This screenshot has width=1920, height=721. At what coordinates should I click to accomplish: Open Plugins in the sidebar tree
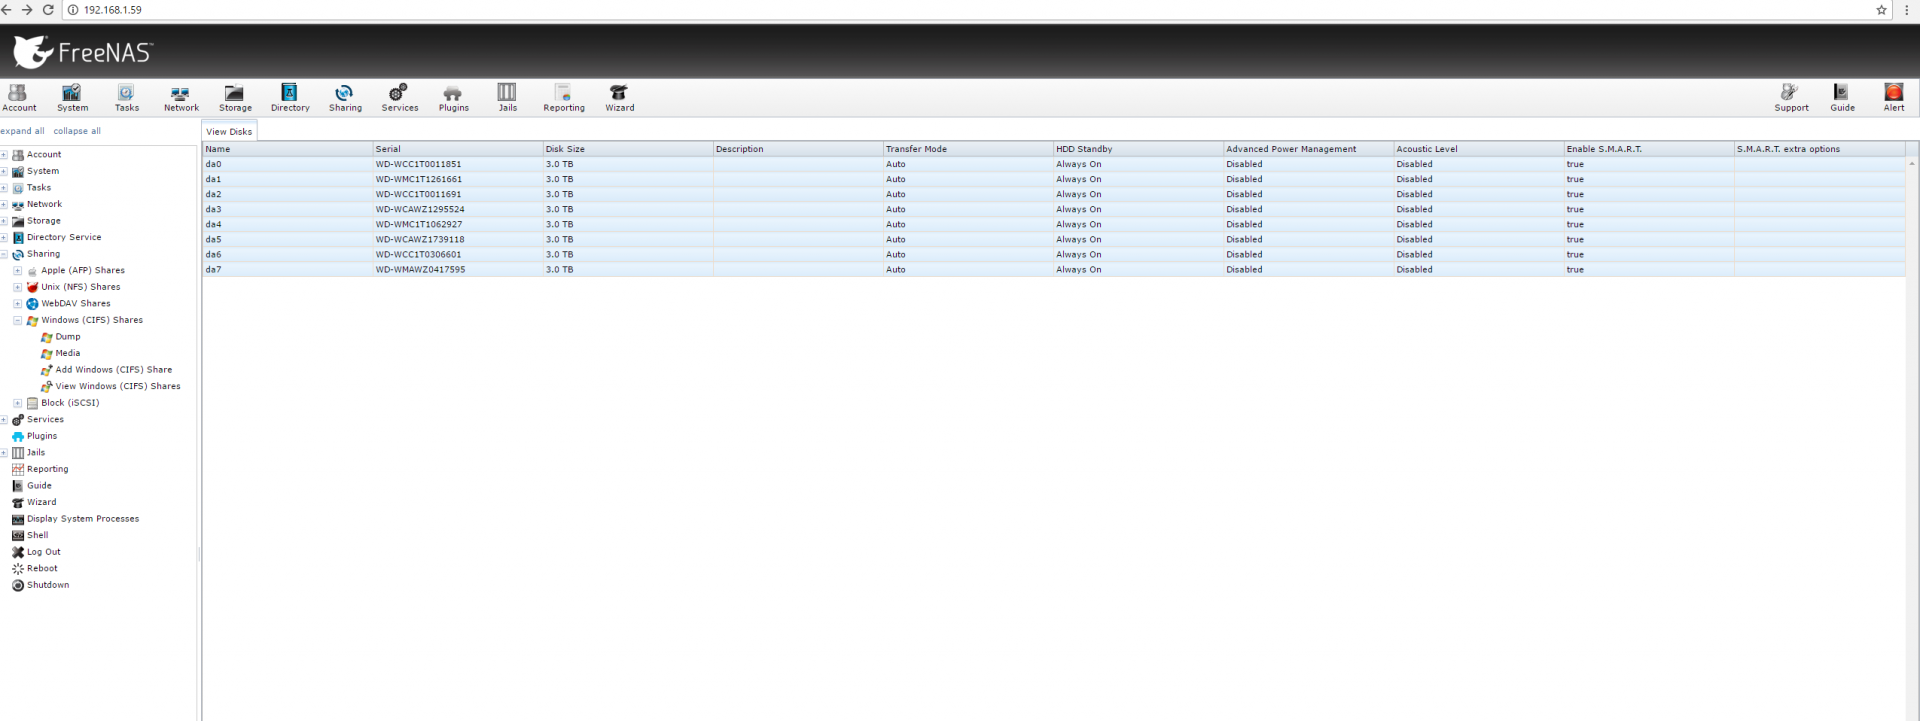point(42,436)
